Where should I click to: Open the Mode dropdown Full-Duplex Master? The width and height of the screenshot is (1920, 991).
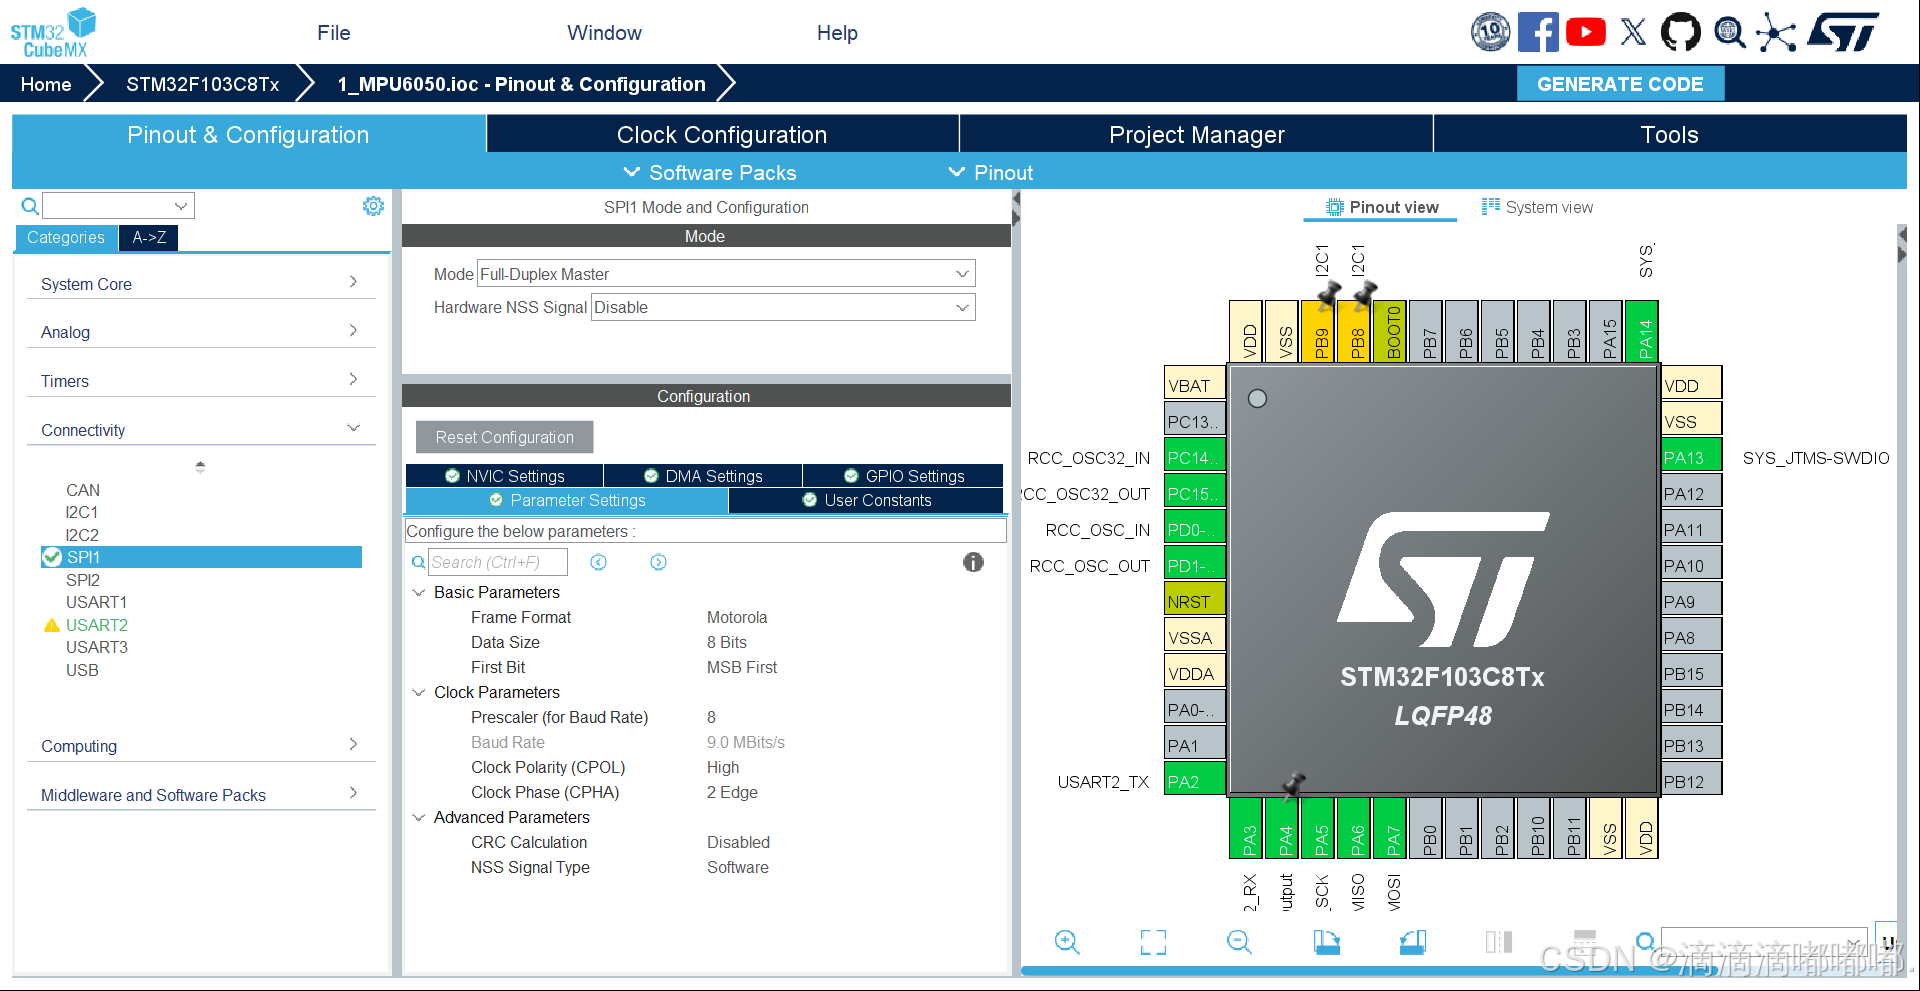[x=726, y=274]
